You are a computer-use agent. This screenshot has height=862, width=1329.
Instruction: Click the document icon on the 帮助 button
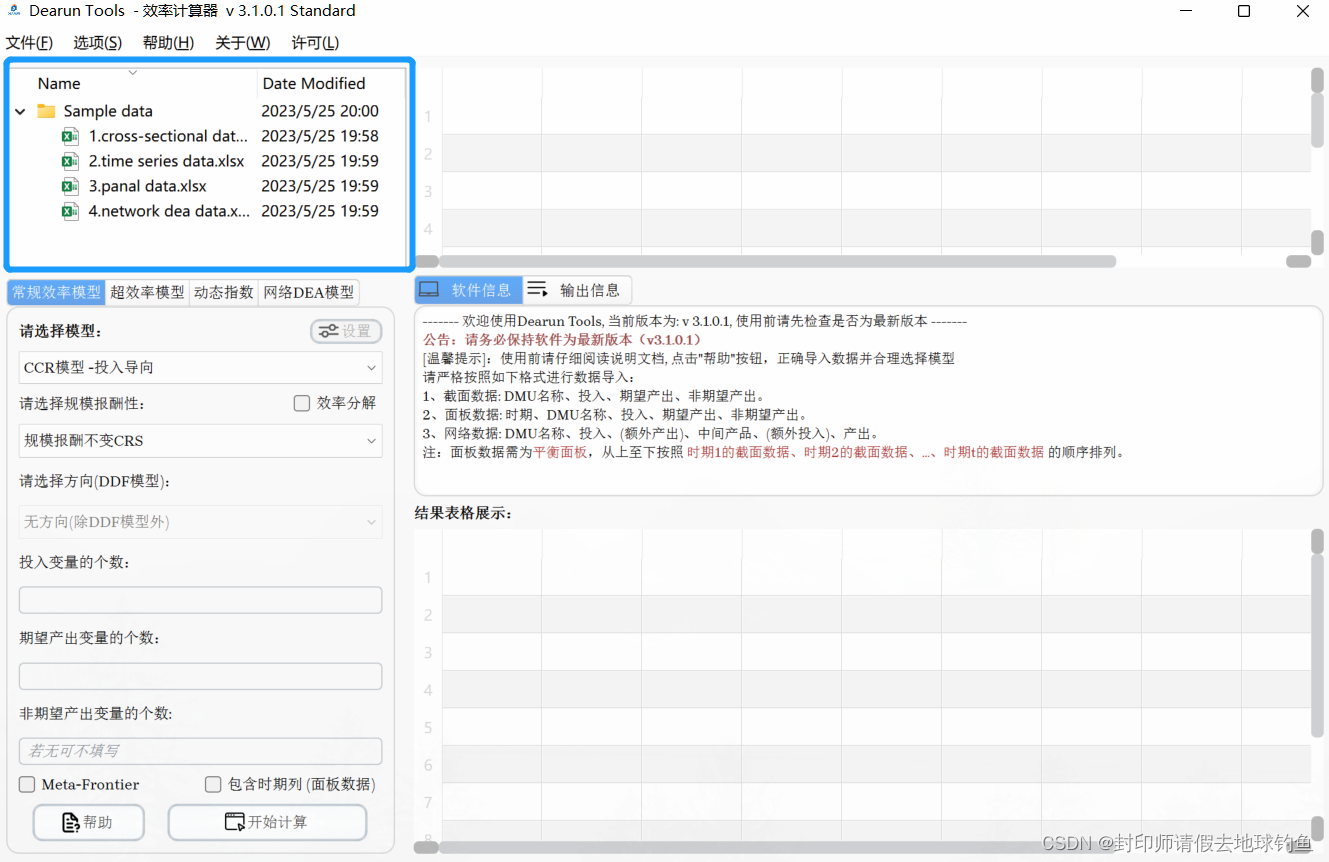pos(69,821)
